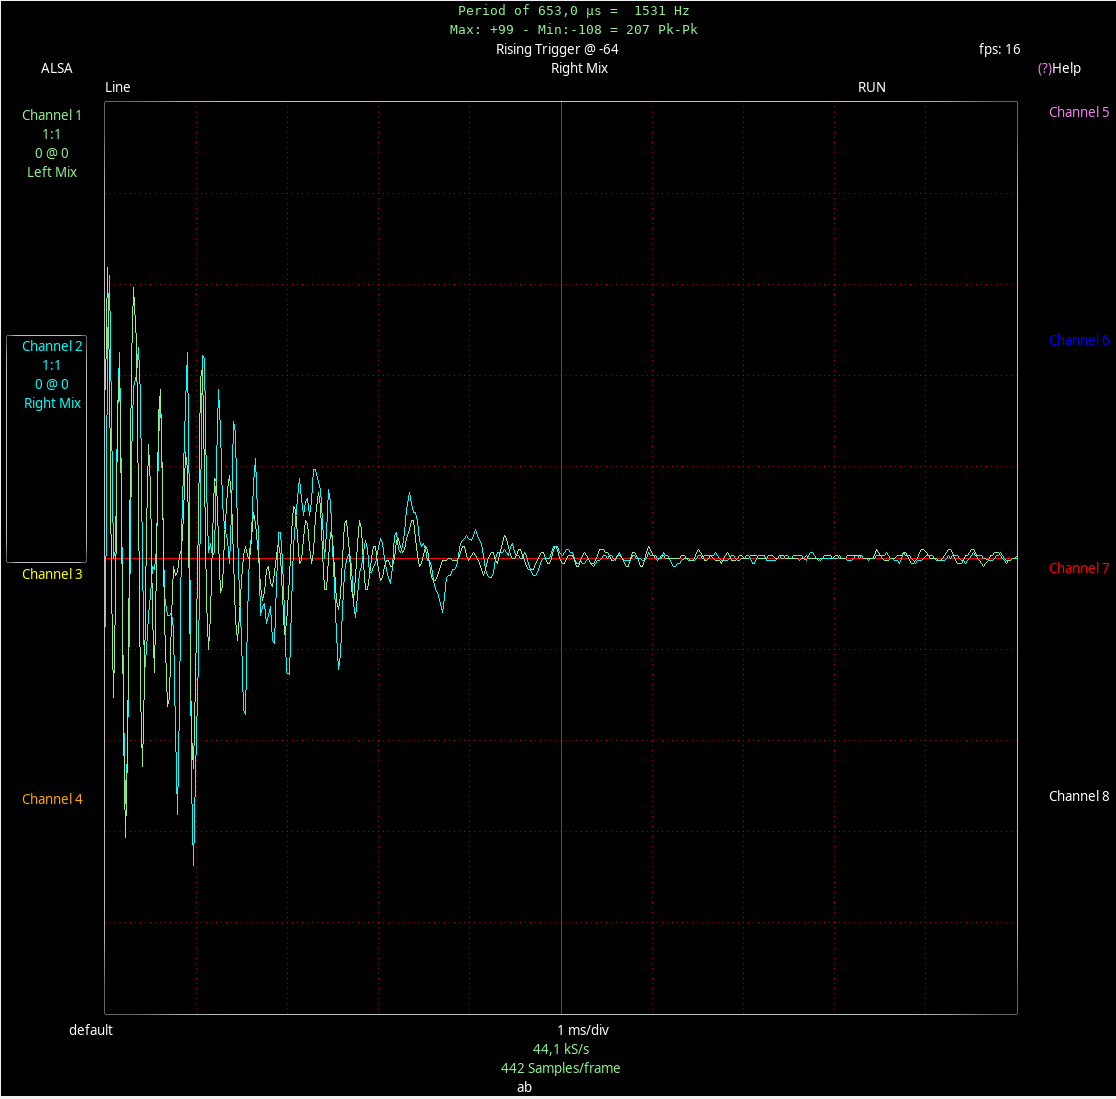Click the Period of 653,0 µs readout
The image size is (1116, 1099).
click(573, 11)
